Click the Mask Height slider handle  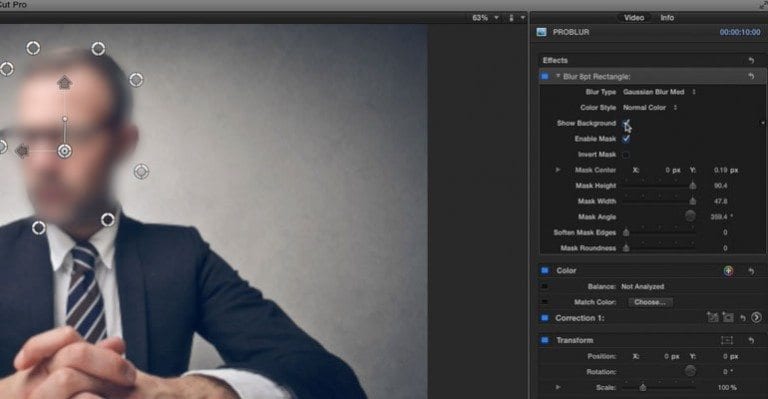(693, 186)
